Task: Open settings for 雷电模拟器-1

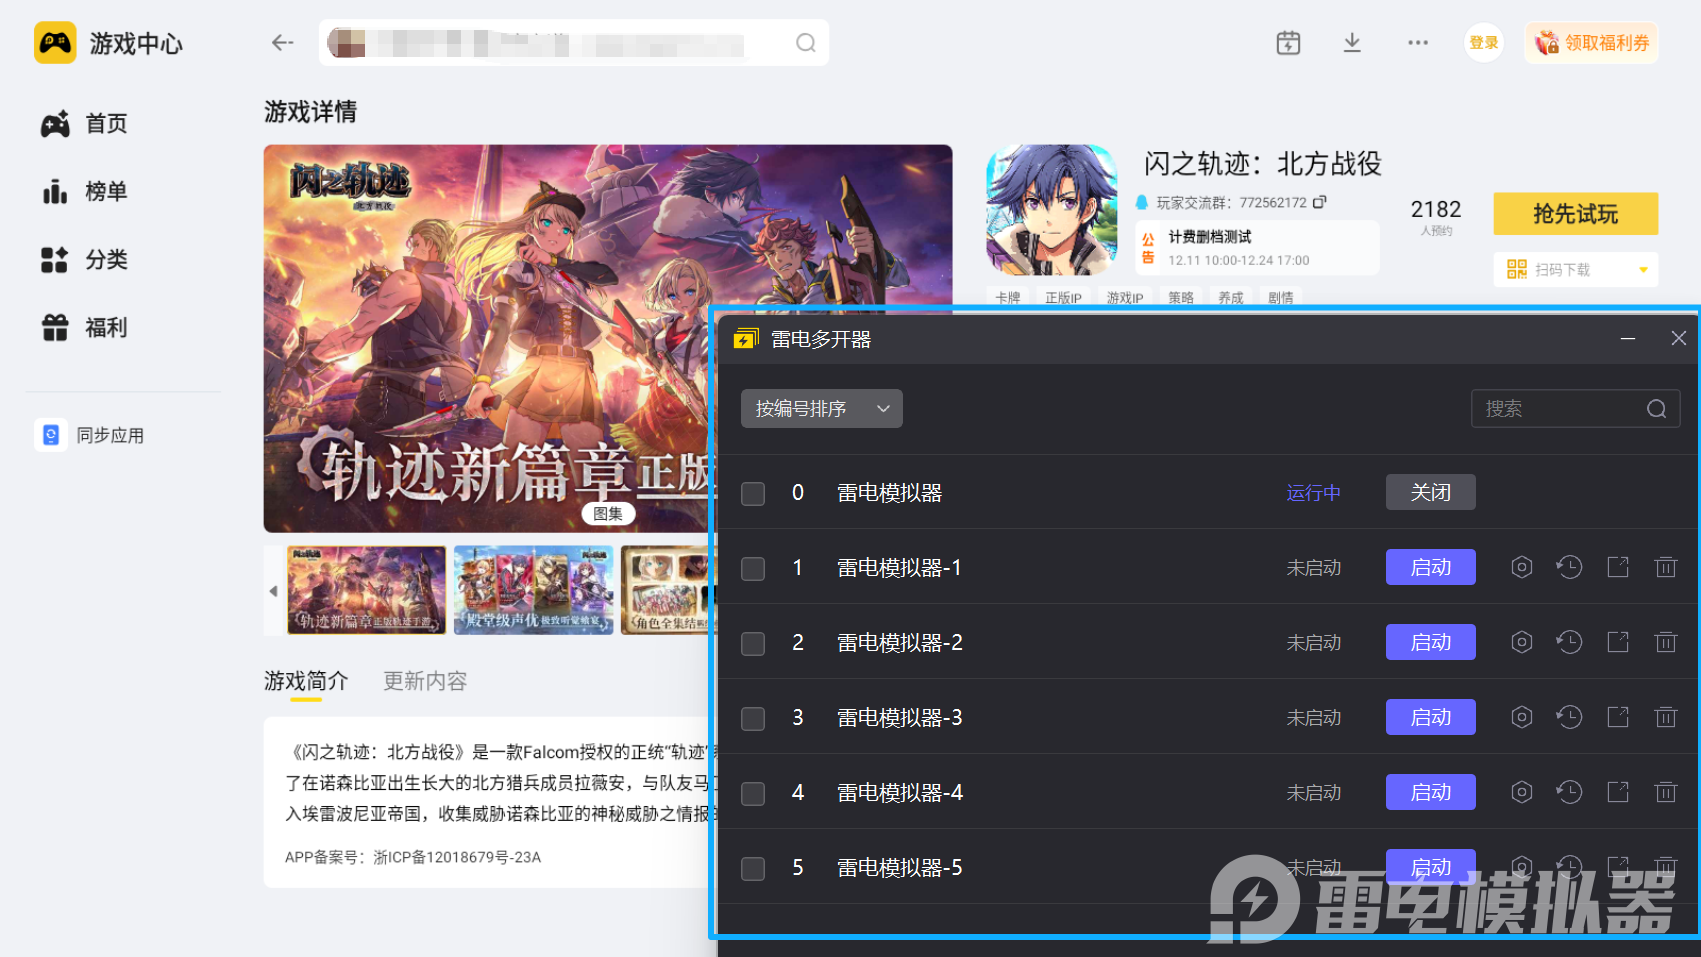Action: 1522,567
